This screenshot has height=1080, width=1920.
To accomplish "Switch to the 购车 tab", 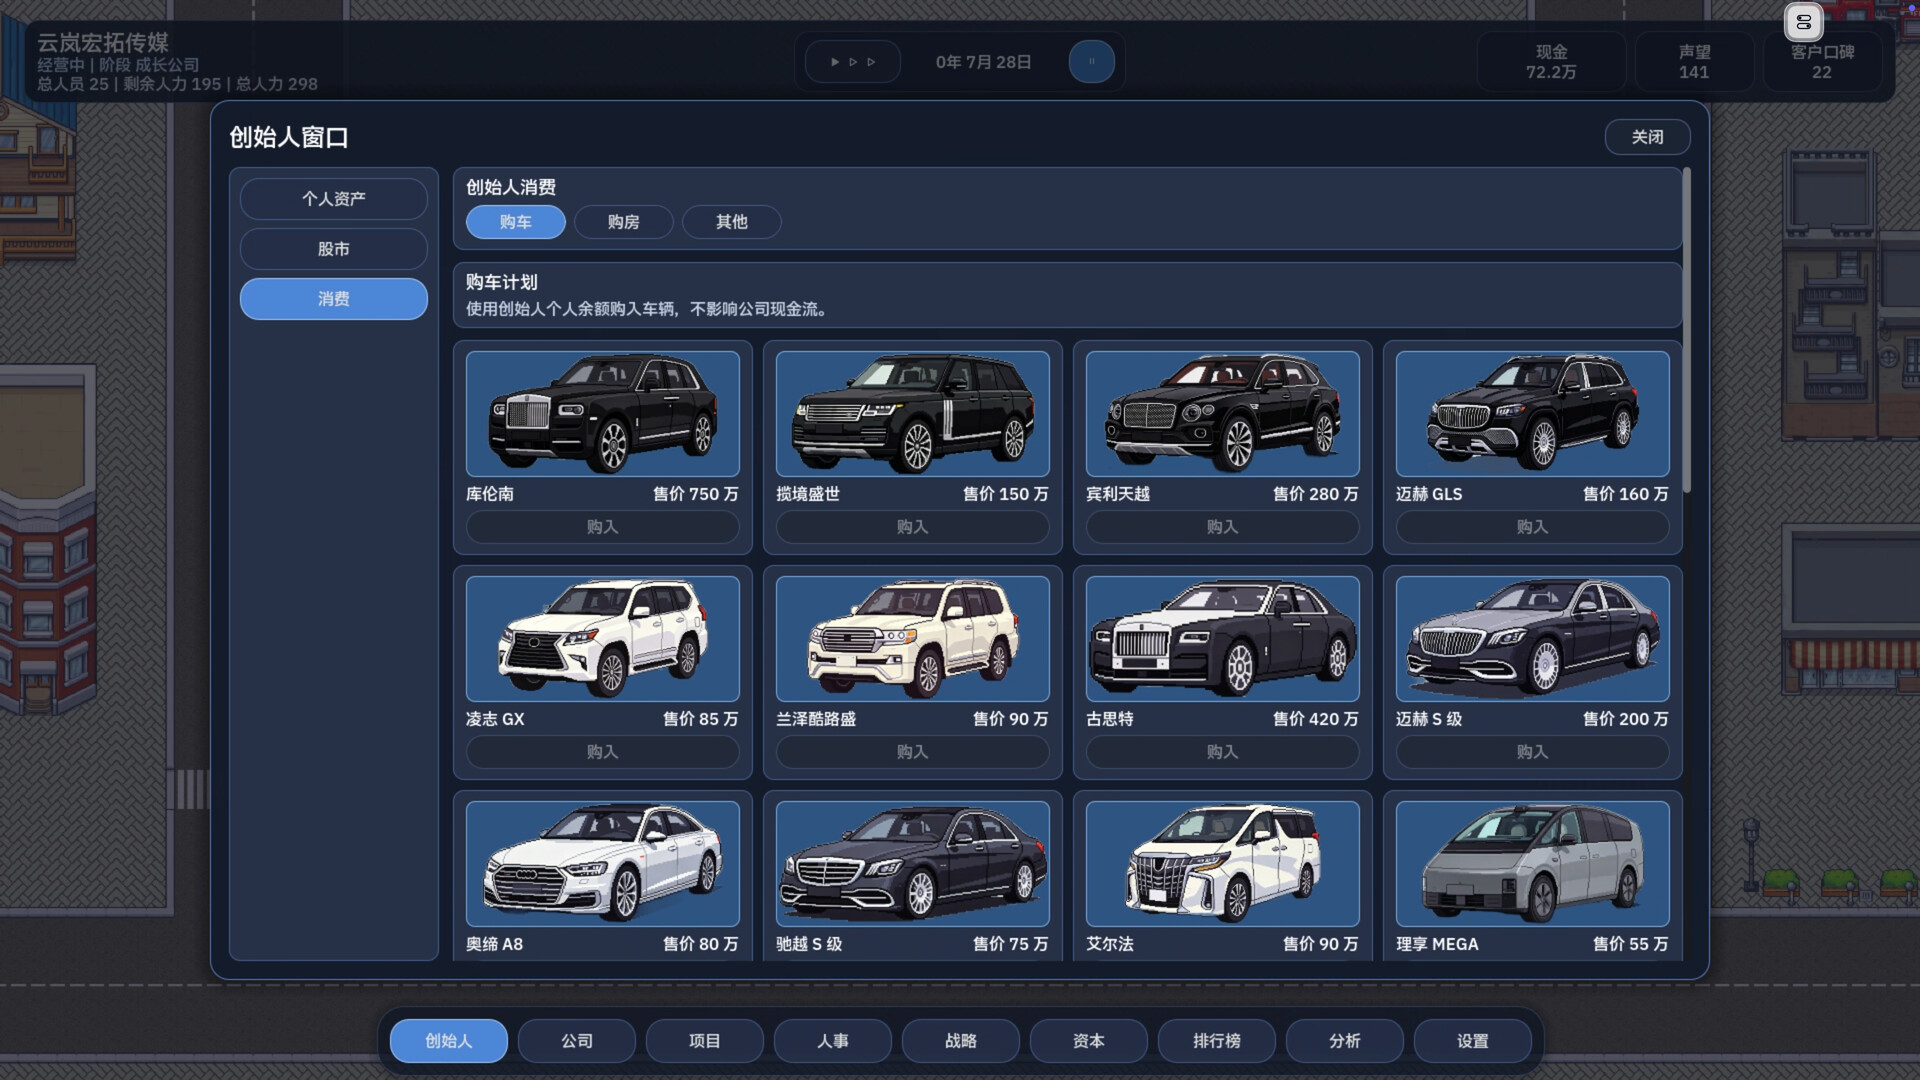I will click(516, 222).
